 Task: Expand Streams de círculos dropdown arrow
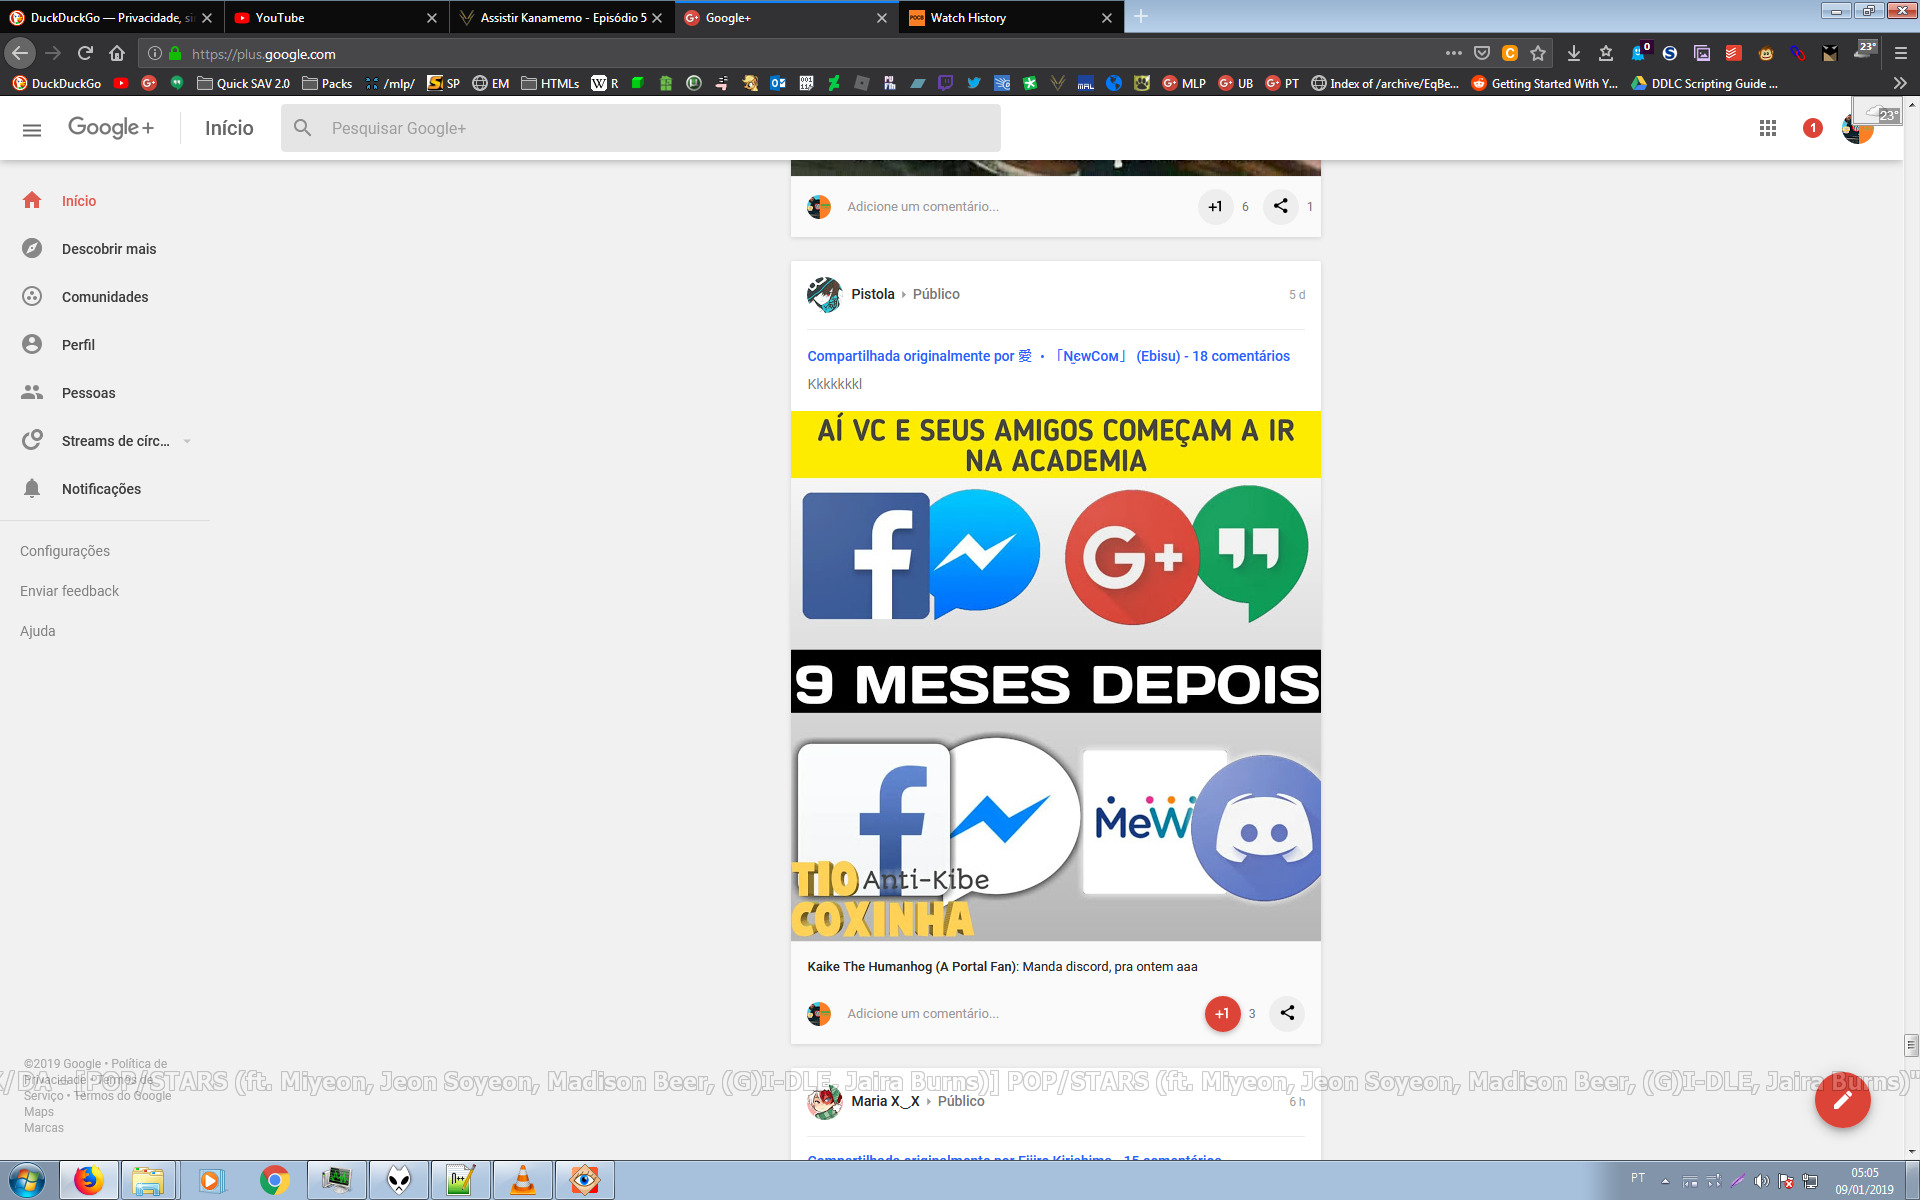(187, 441)
